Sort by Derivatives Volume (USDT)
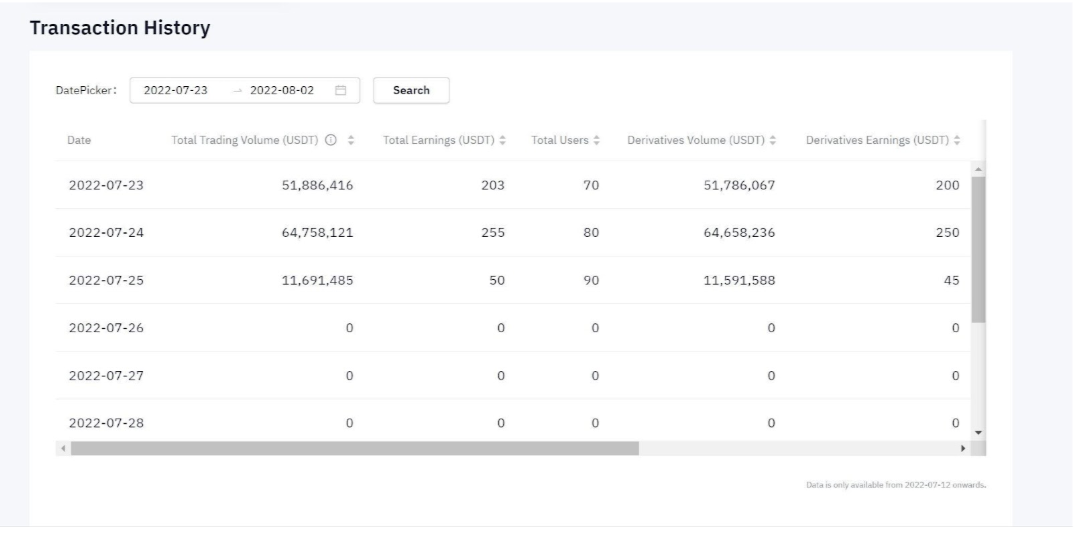Screen dimensions: 1081x536 [x=773, y=140]
